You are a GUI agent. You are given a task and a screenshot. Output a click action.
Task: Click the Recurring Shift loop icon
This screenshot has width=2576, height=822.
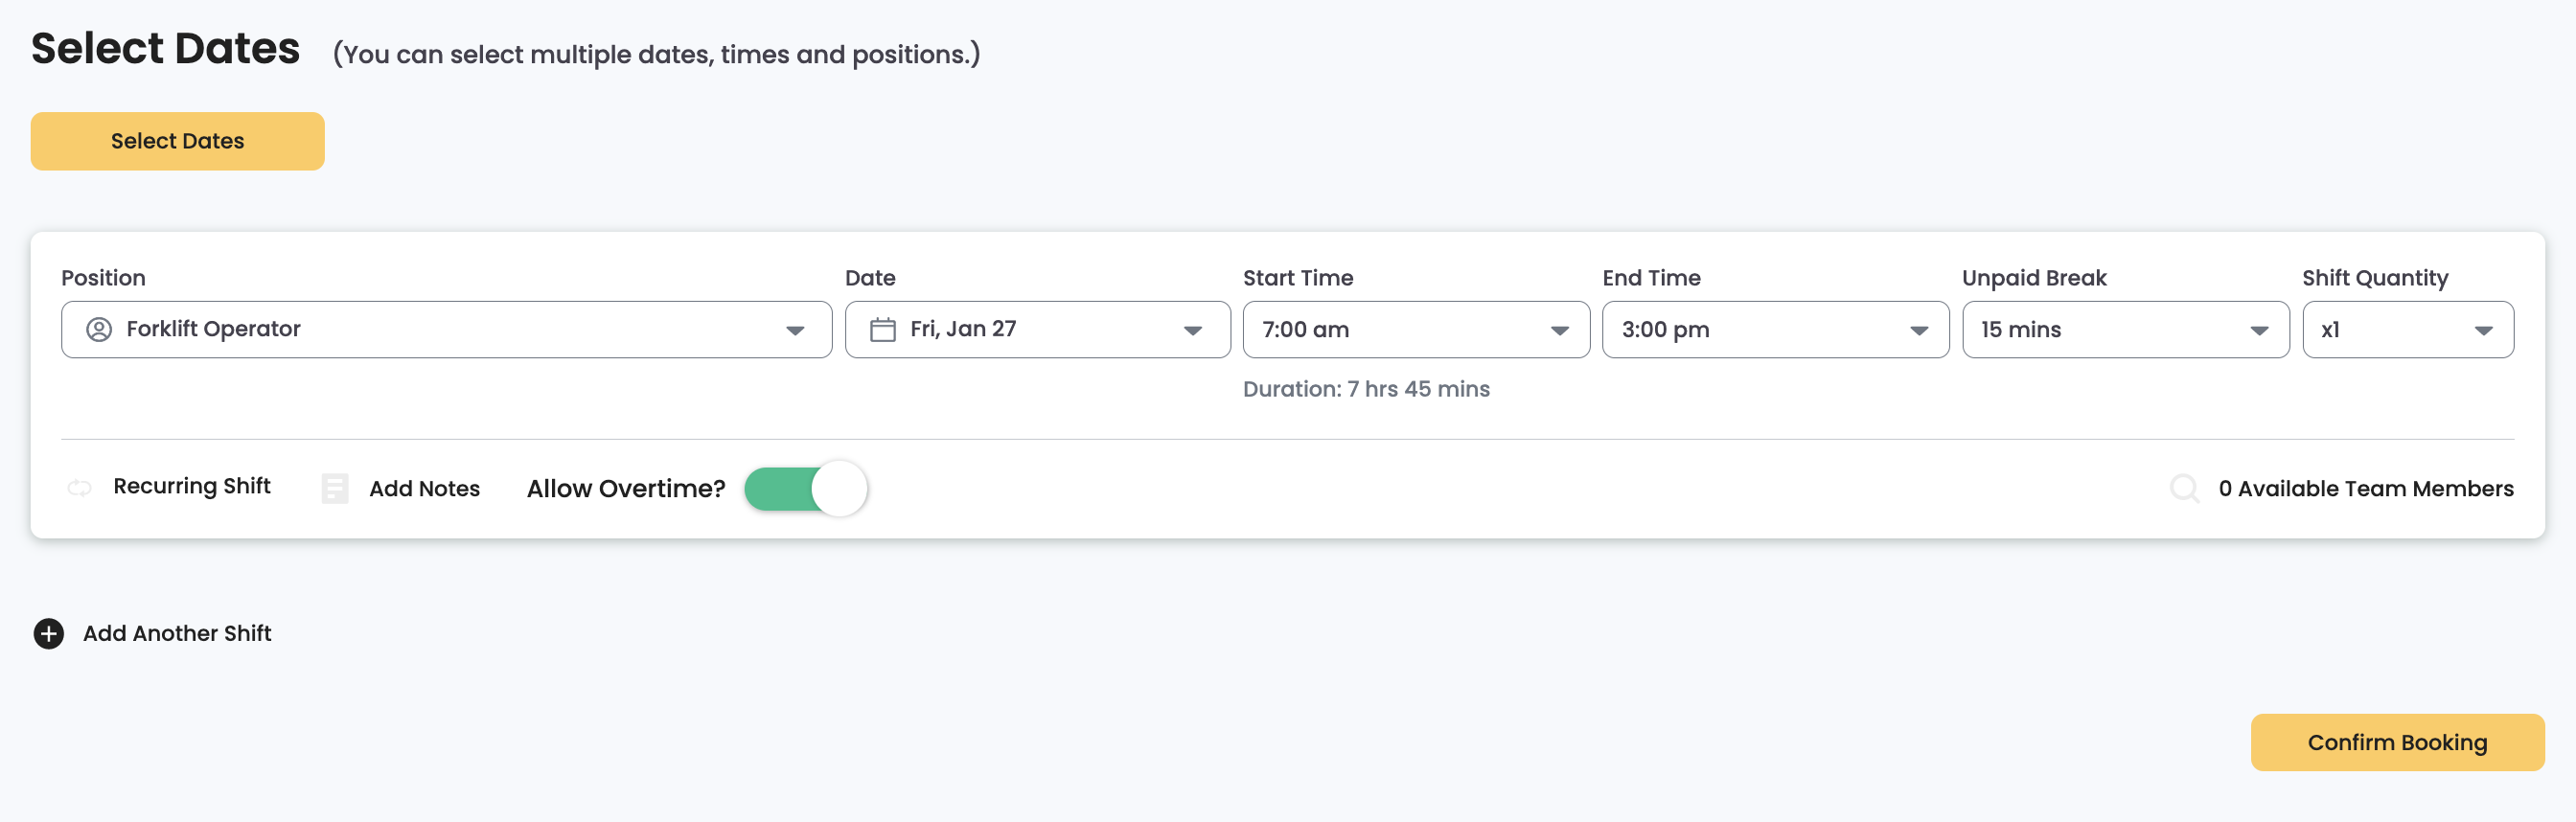(80, 488)
